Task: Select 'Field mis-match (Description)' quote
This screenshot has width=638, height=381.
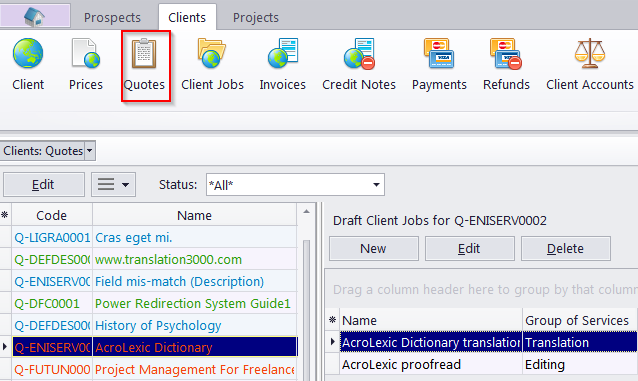Action: pos(195,281)
